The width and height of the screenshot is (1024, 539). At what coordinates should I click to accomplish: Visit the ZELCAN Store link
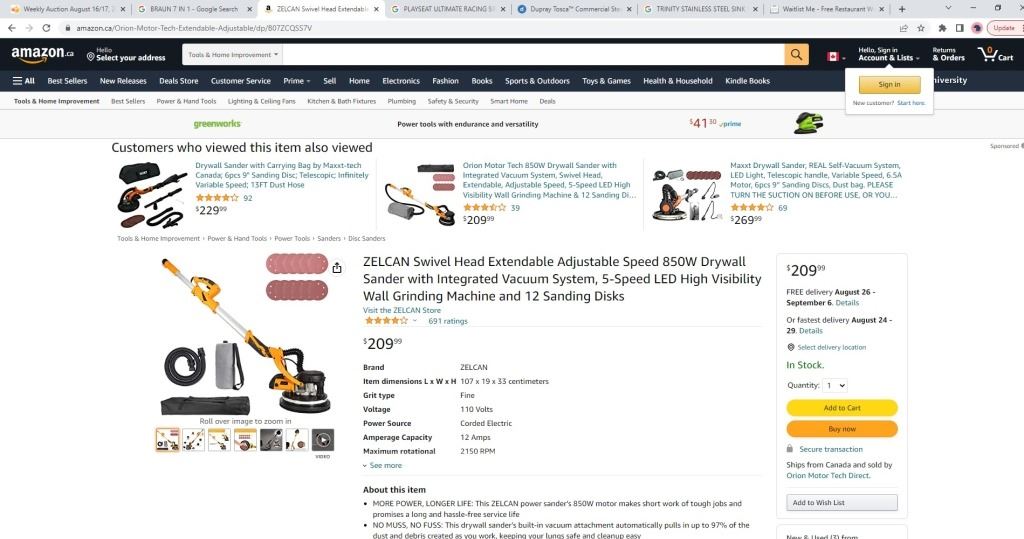pyautogui.click(x=402, y=310)
